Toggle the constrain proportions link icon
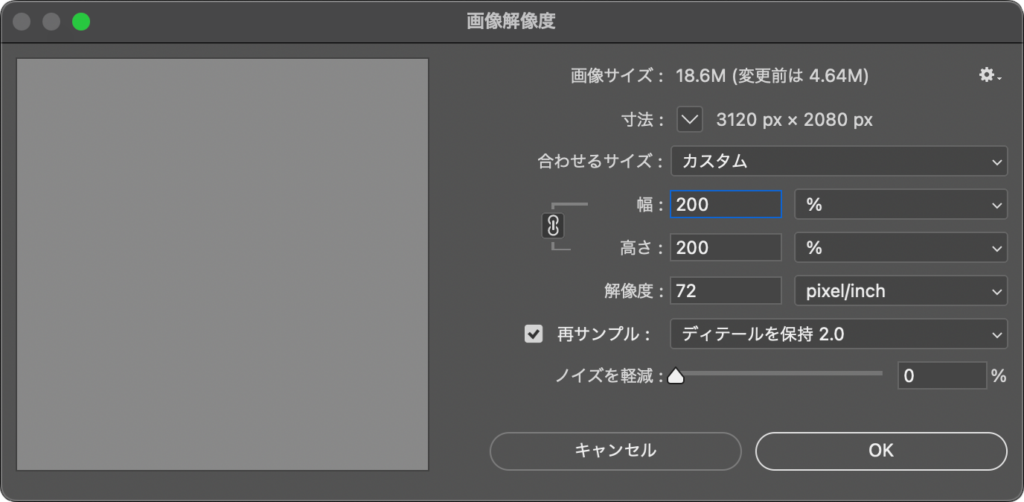Image resolution: width=1024 pixels, height=502 pixels. pyautogui.click(x=553, y=226)
